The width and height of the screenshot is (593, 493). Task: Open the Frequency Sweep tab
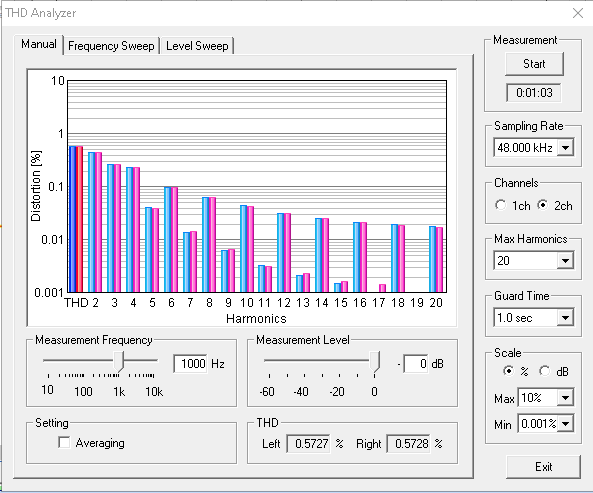click(x=111, y=46)
